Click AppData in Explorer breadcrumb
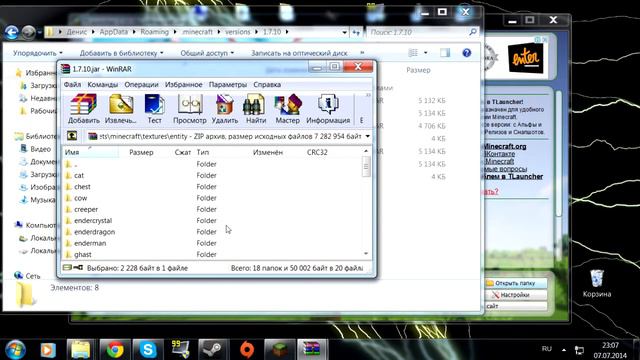 [x=113, y=32]
